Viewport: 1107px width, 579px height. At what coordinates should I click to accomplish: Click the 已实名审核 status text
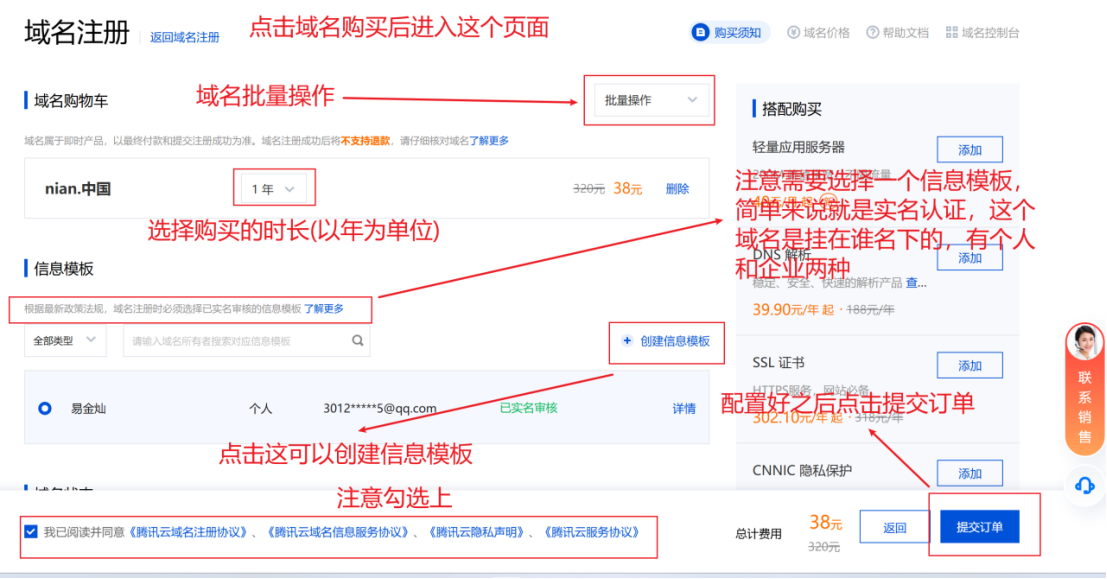point(529,407)
